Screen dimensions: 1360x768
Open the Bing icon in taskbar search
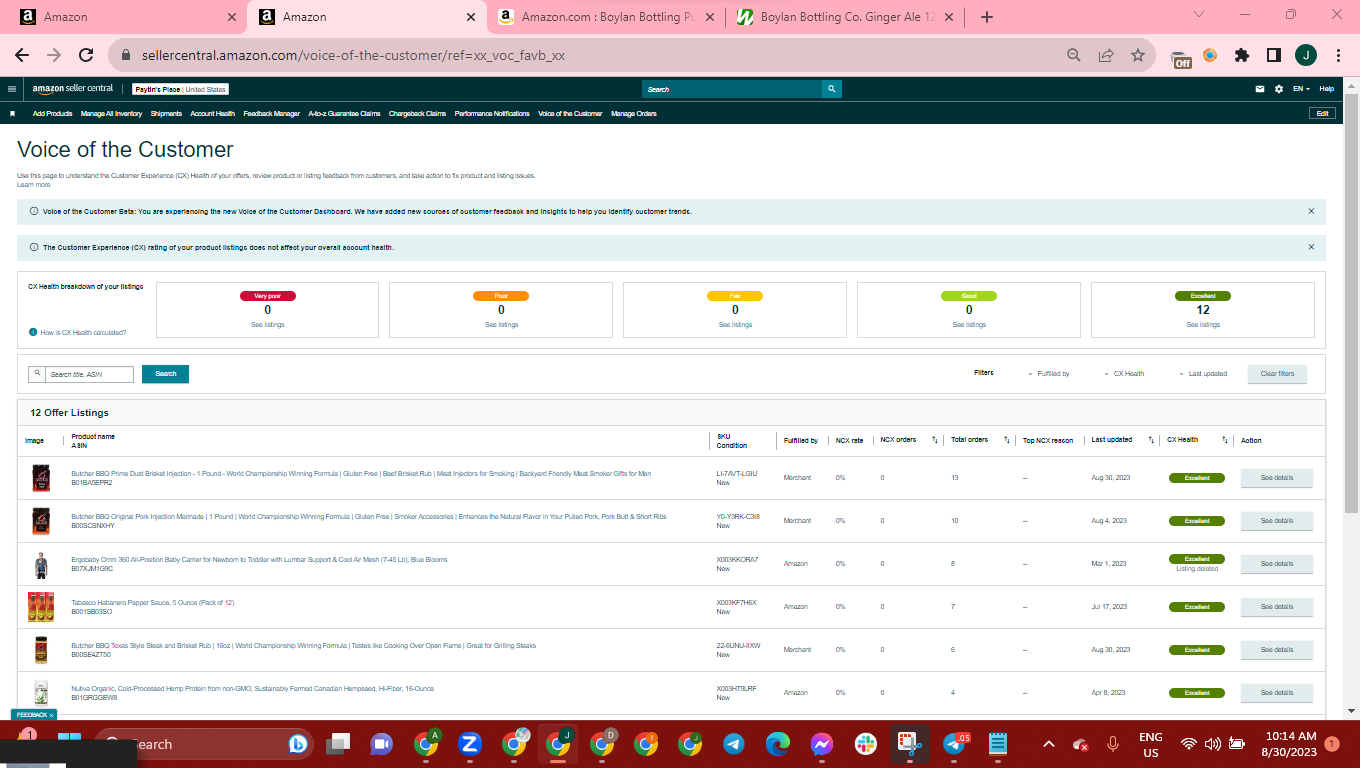pos(297,744)
